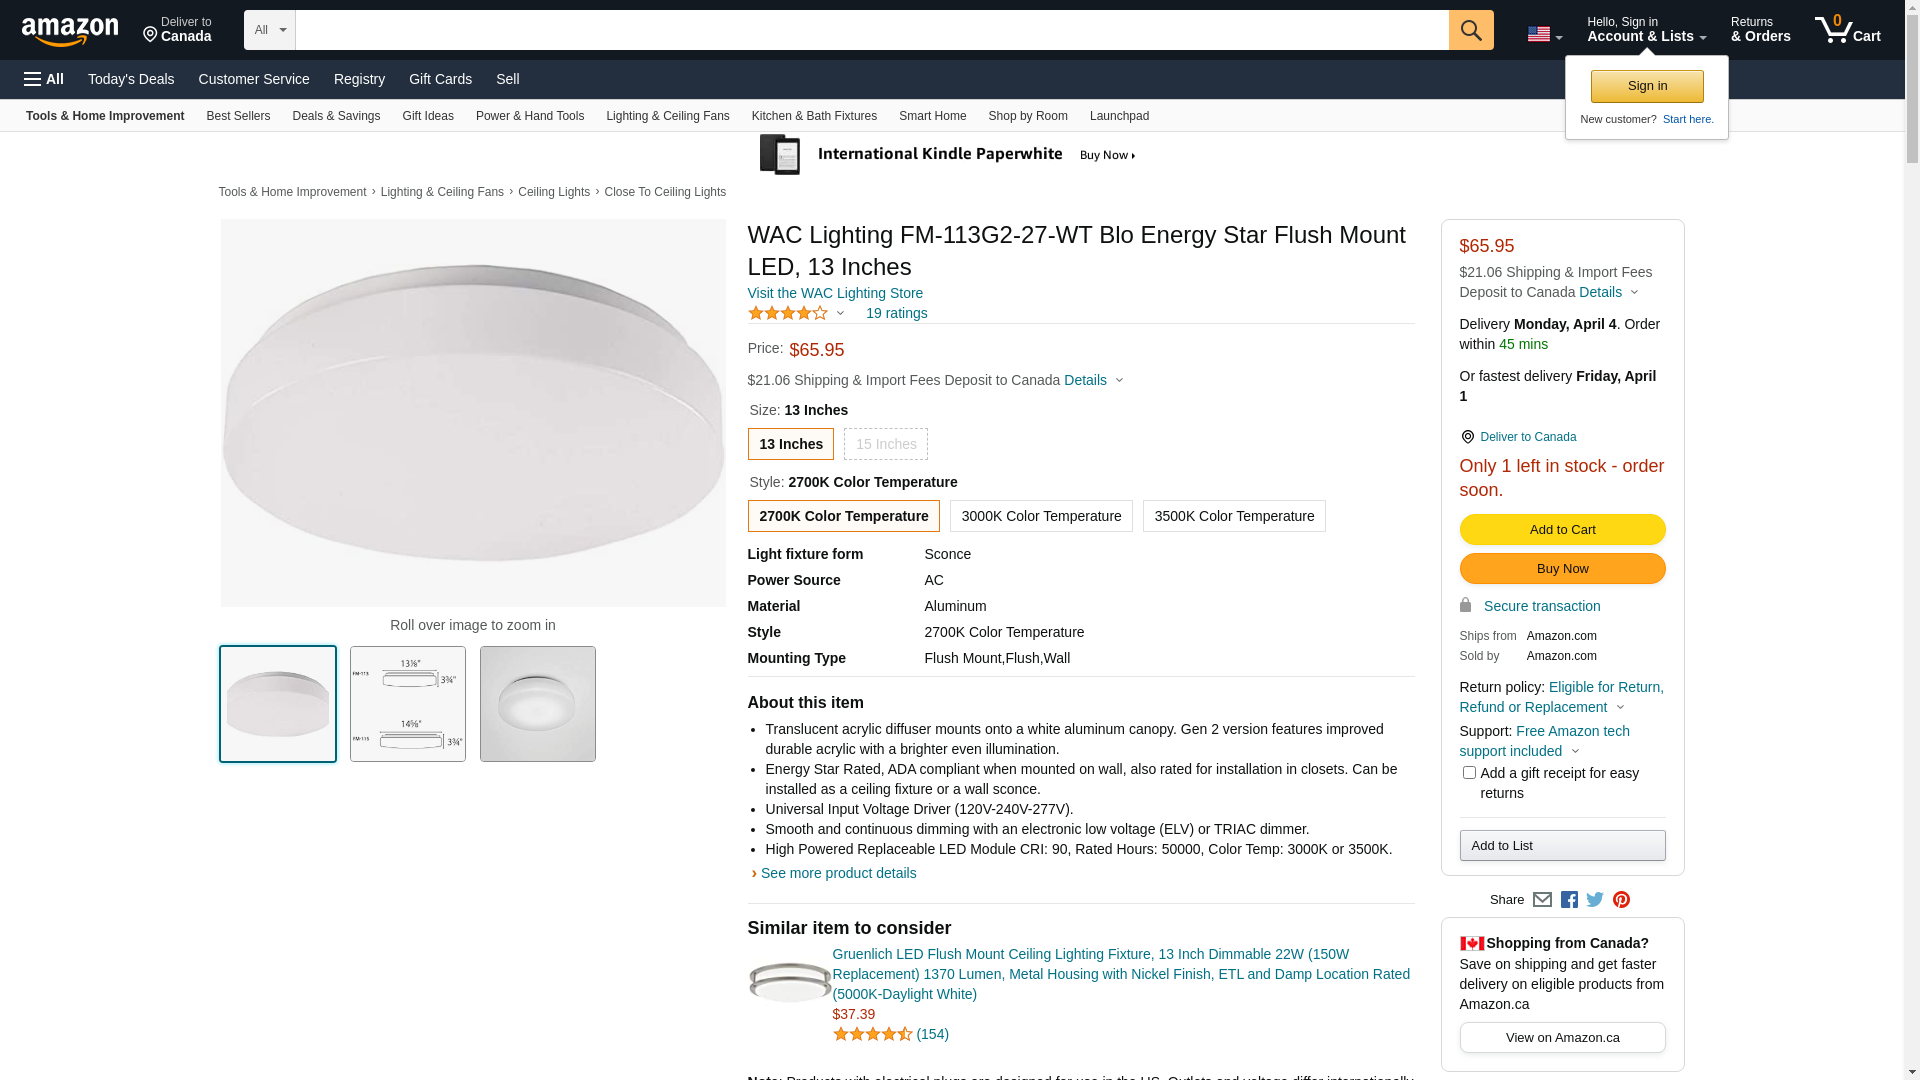Share the product on Facebook
This screenshot has width=1920, height=1080.
pyautogui.click(x=1569, y=900)
